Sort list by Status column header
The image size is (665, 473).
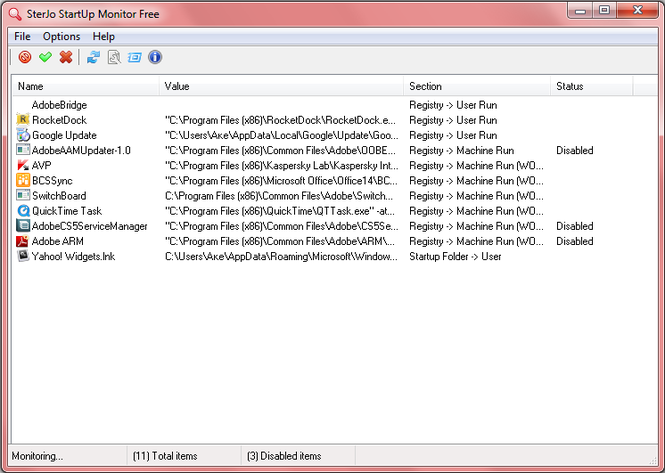coord(590,87)
